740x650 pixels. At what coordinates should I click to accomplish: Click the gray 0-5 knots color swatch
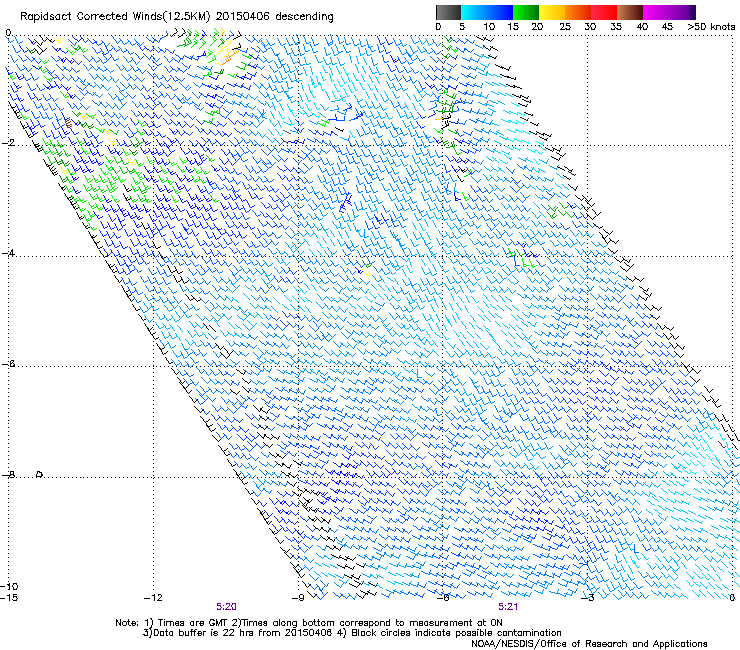pyautogui.click(x=448, y=12)
